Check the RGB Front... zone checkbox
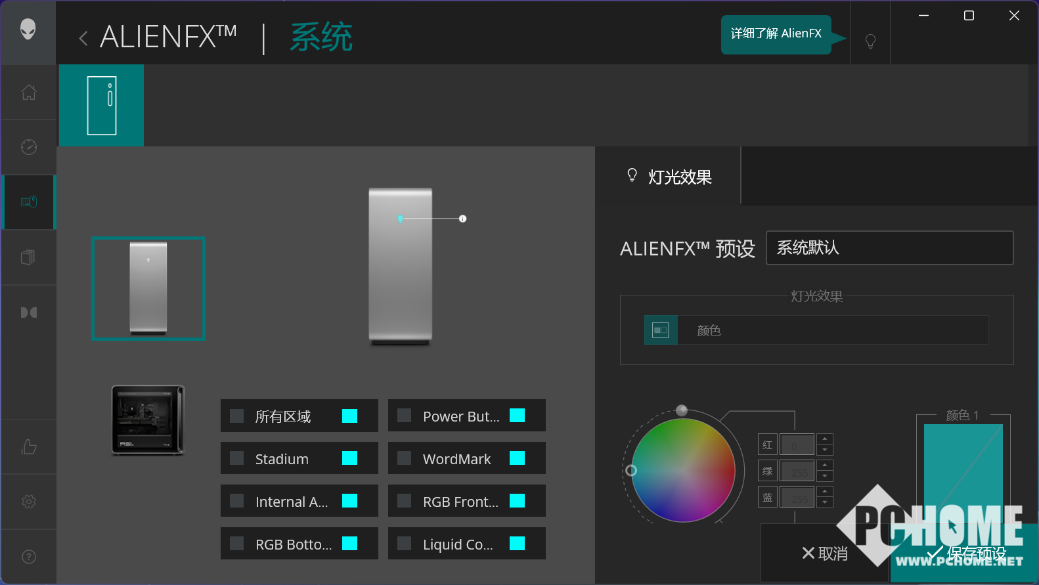Viewport: 1039px width, 585px height. [x=404, y=502]
